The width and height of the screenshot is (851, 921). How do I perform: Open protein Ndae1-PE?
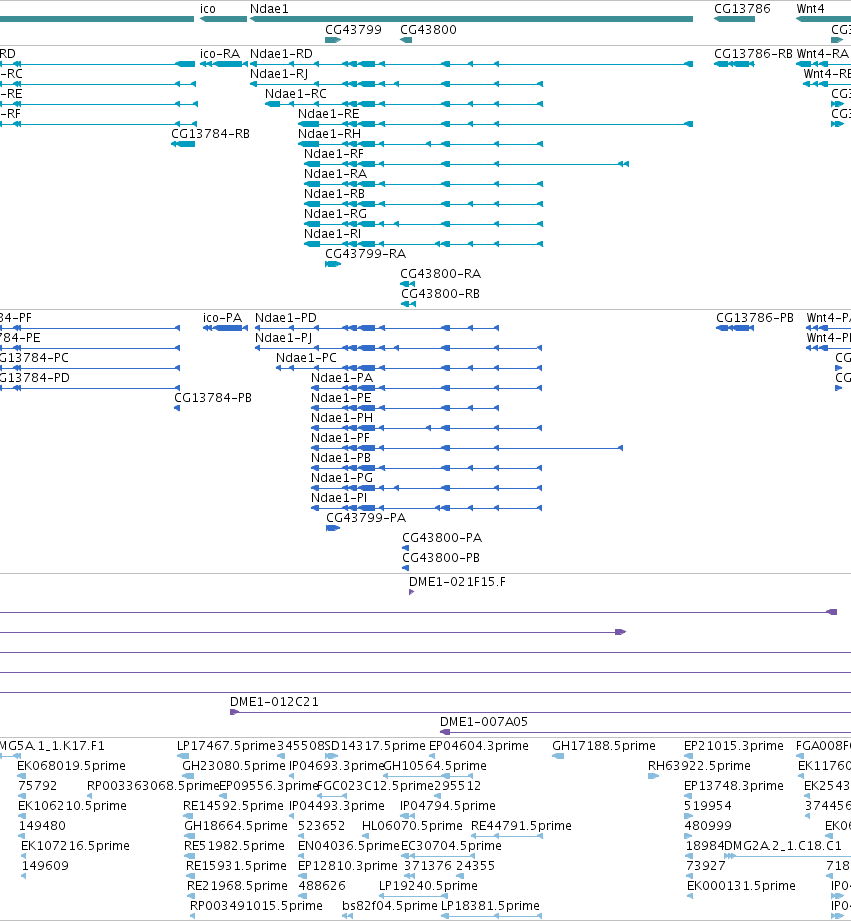[341, 398]
